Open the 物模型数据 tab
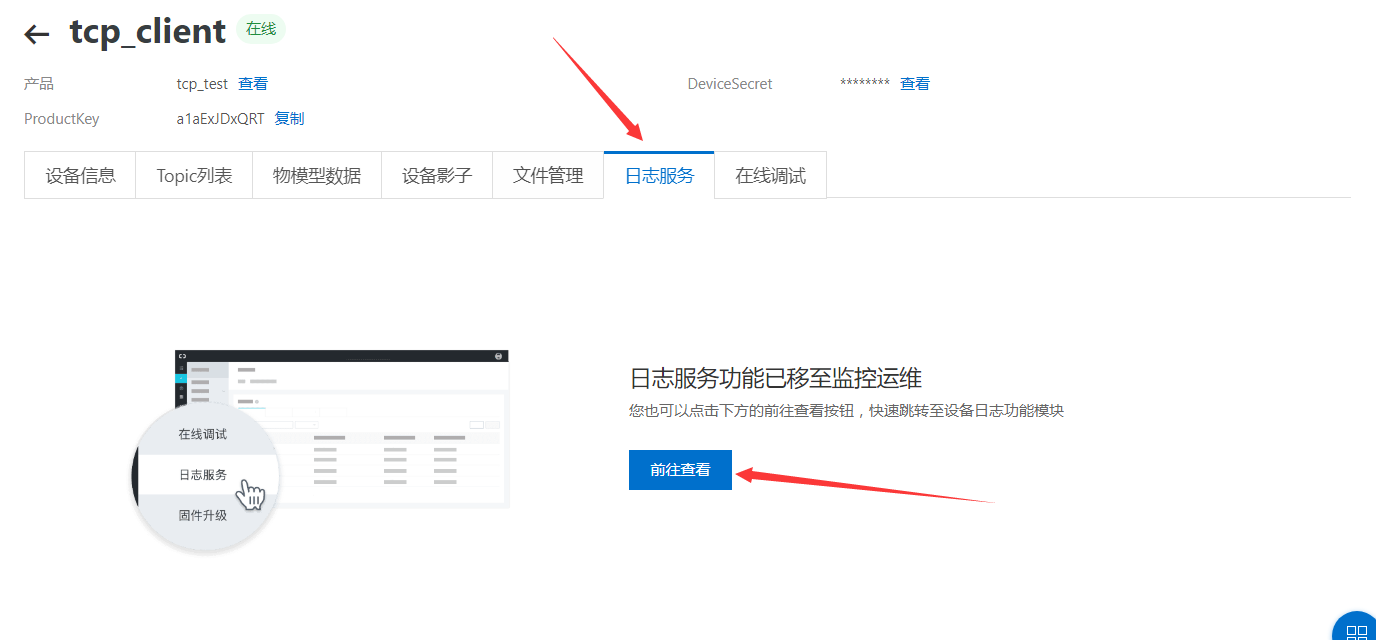1376x640 pixels. [x=316, y=174]
